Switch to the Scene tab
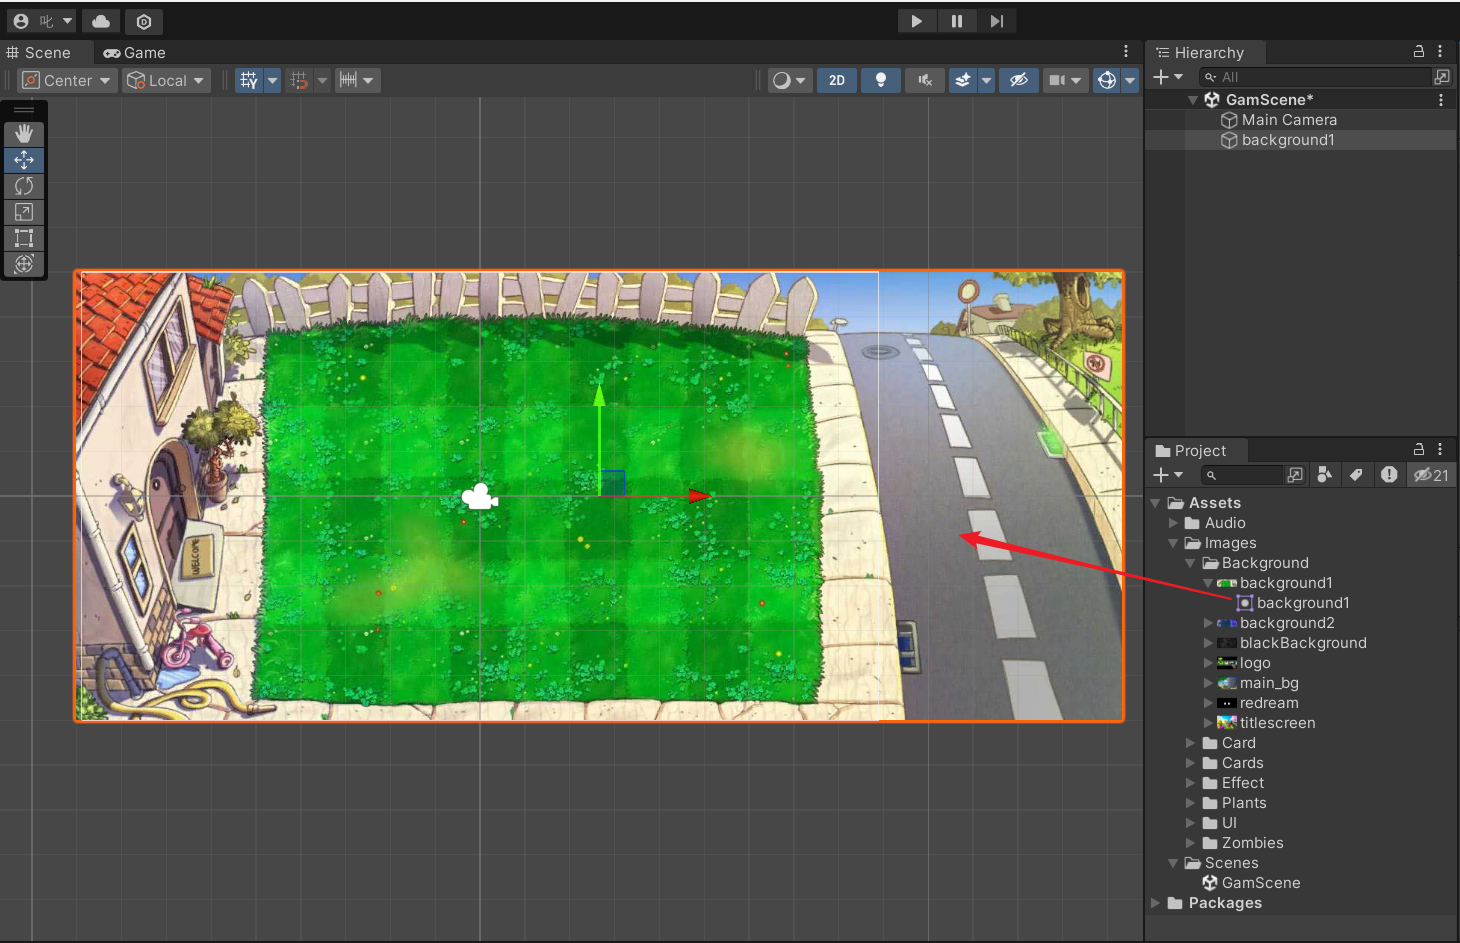Viewport: 1460px width, 943px height. [39, 52]
